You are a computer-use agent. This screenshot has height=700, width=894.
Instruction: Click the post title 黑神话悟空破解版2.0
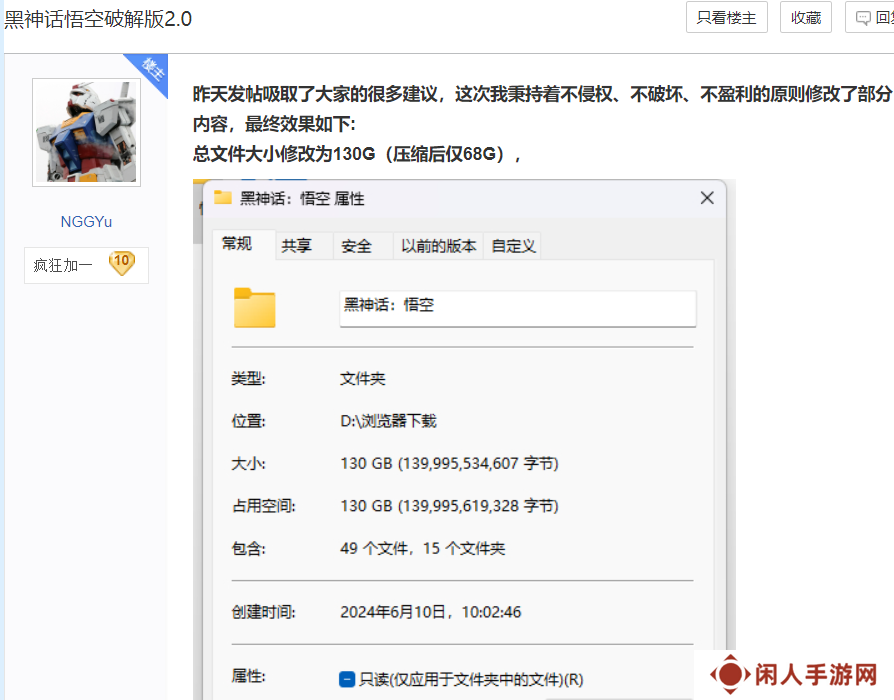point(98,19)
